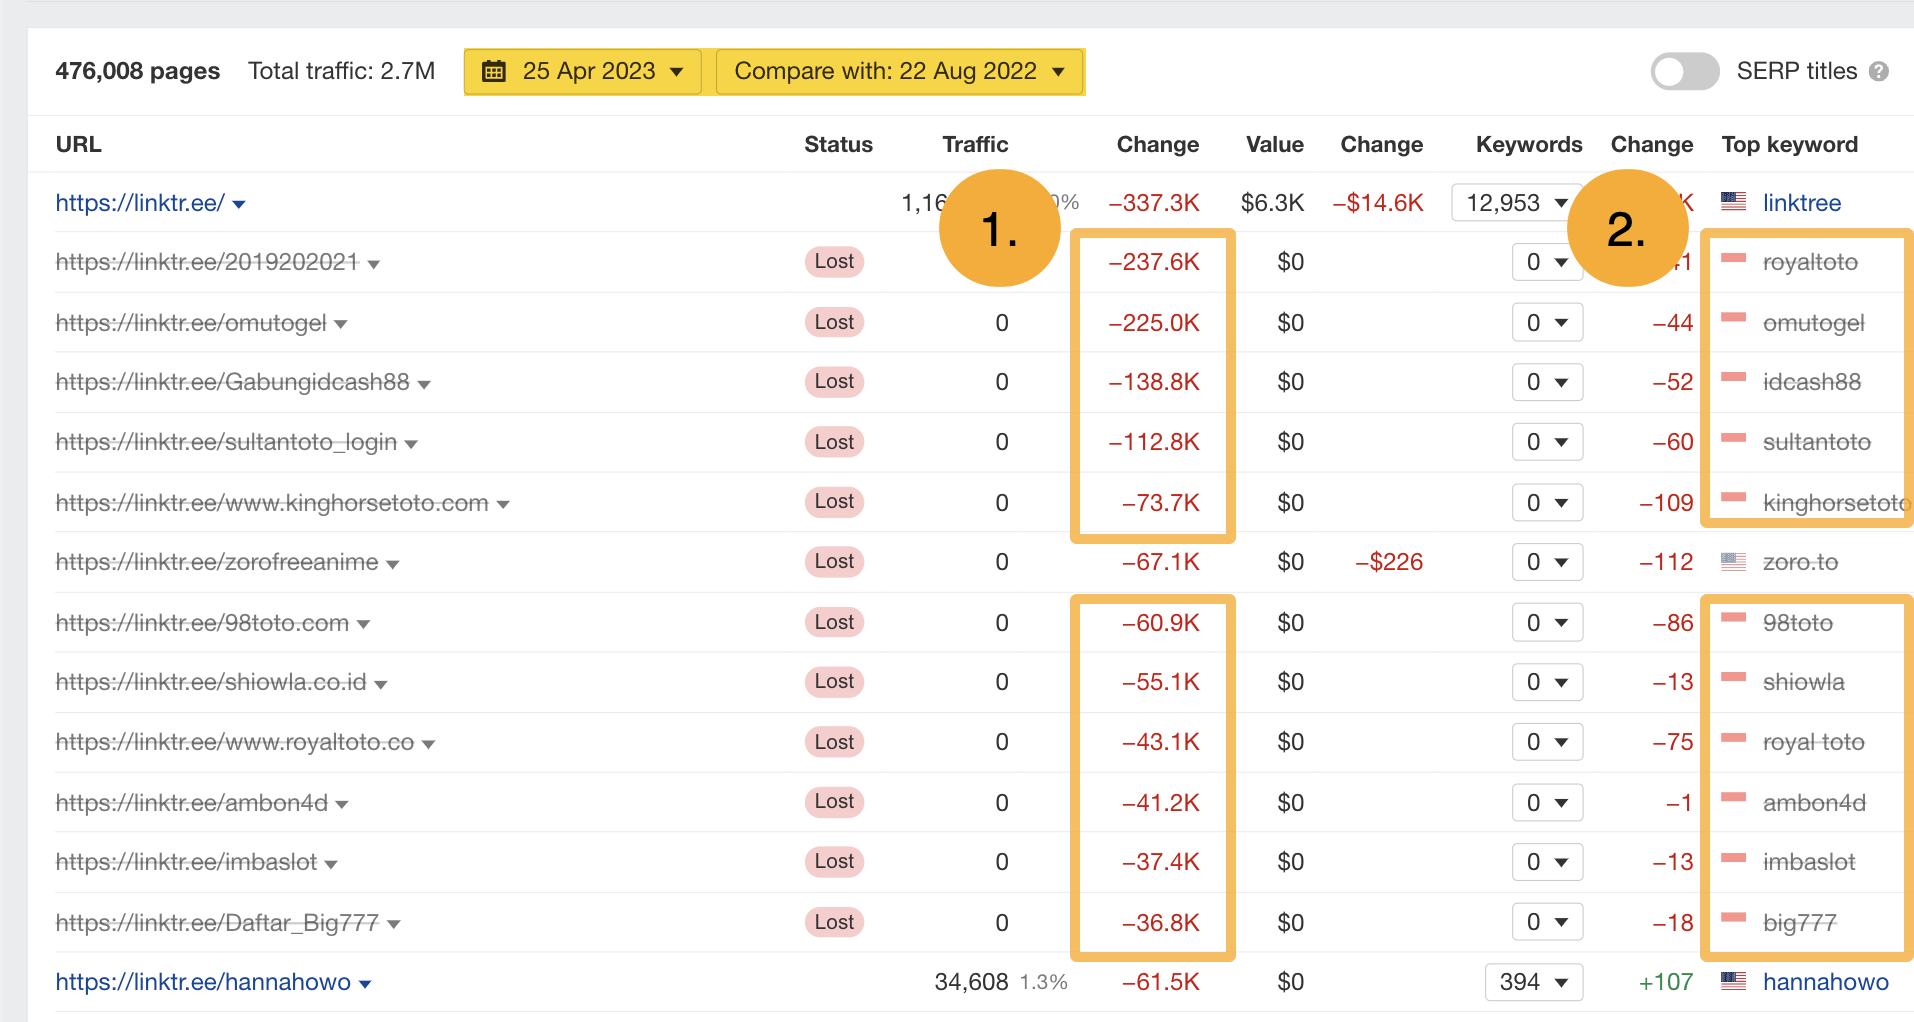
Task: Open the linktree top keyword link
Action: (x=1801, y=202)
